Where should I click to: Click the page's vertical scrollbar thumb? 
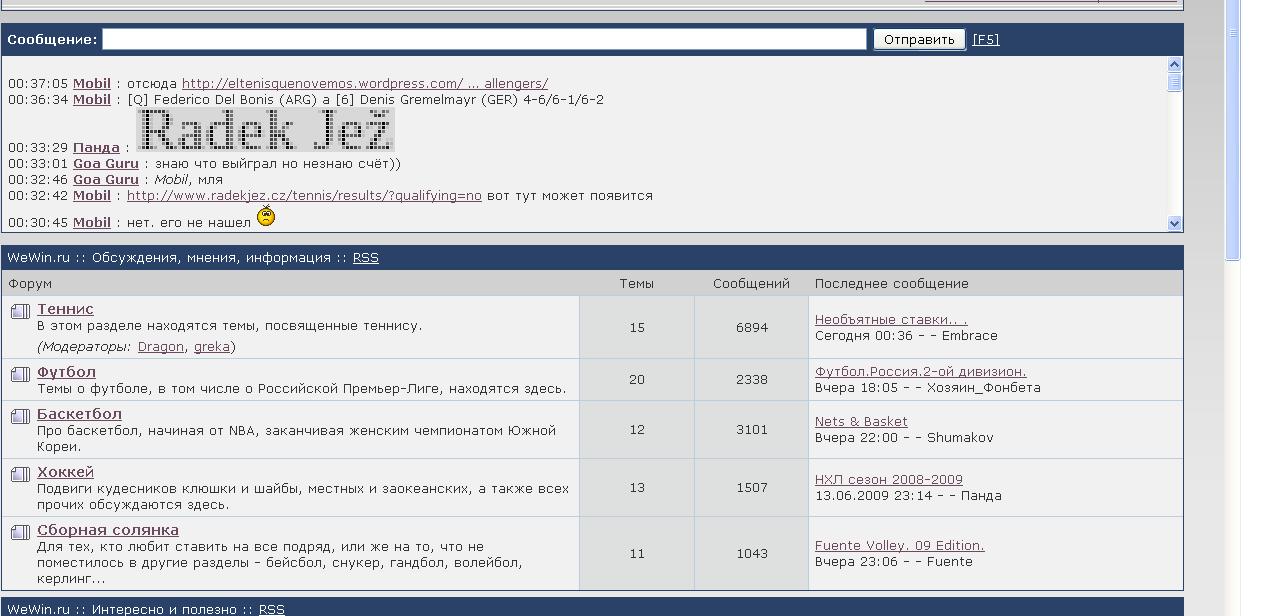point(1233,130)
